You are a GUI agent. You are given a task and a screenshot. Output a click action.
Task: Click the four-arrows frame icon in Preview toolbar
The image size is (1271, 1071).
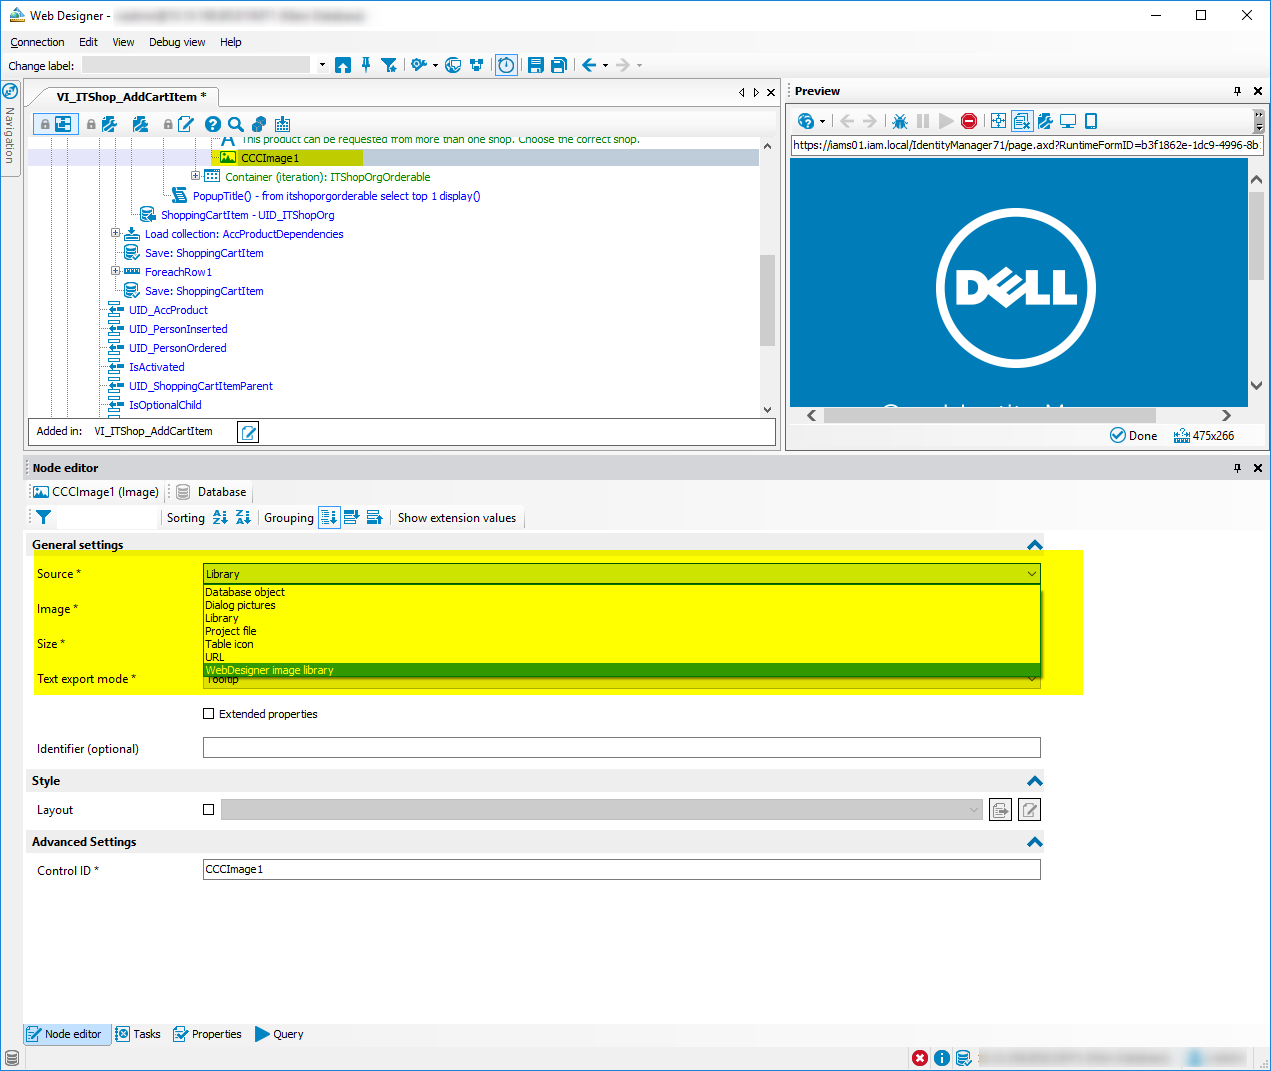pyautogui.click(x=998, y=121)
